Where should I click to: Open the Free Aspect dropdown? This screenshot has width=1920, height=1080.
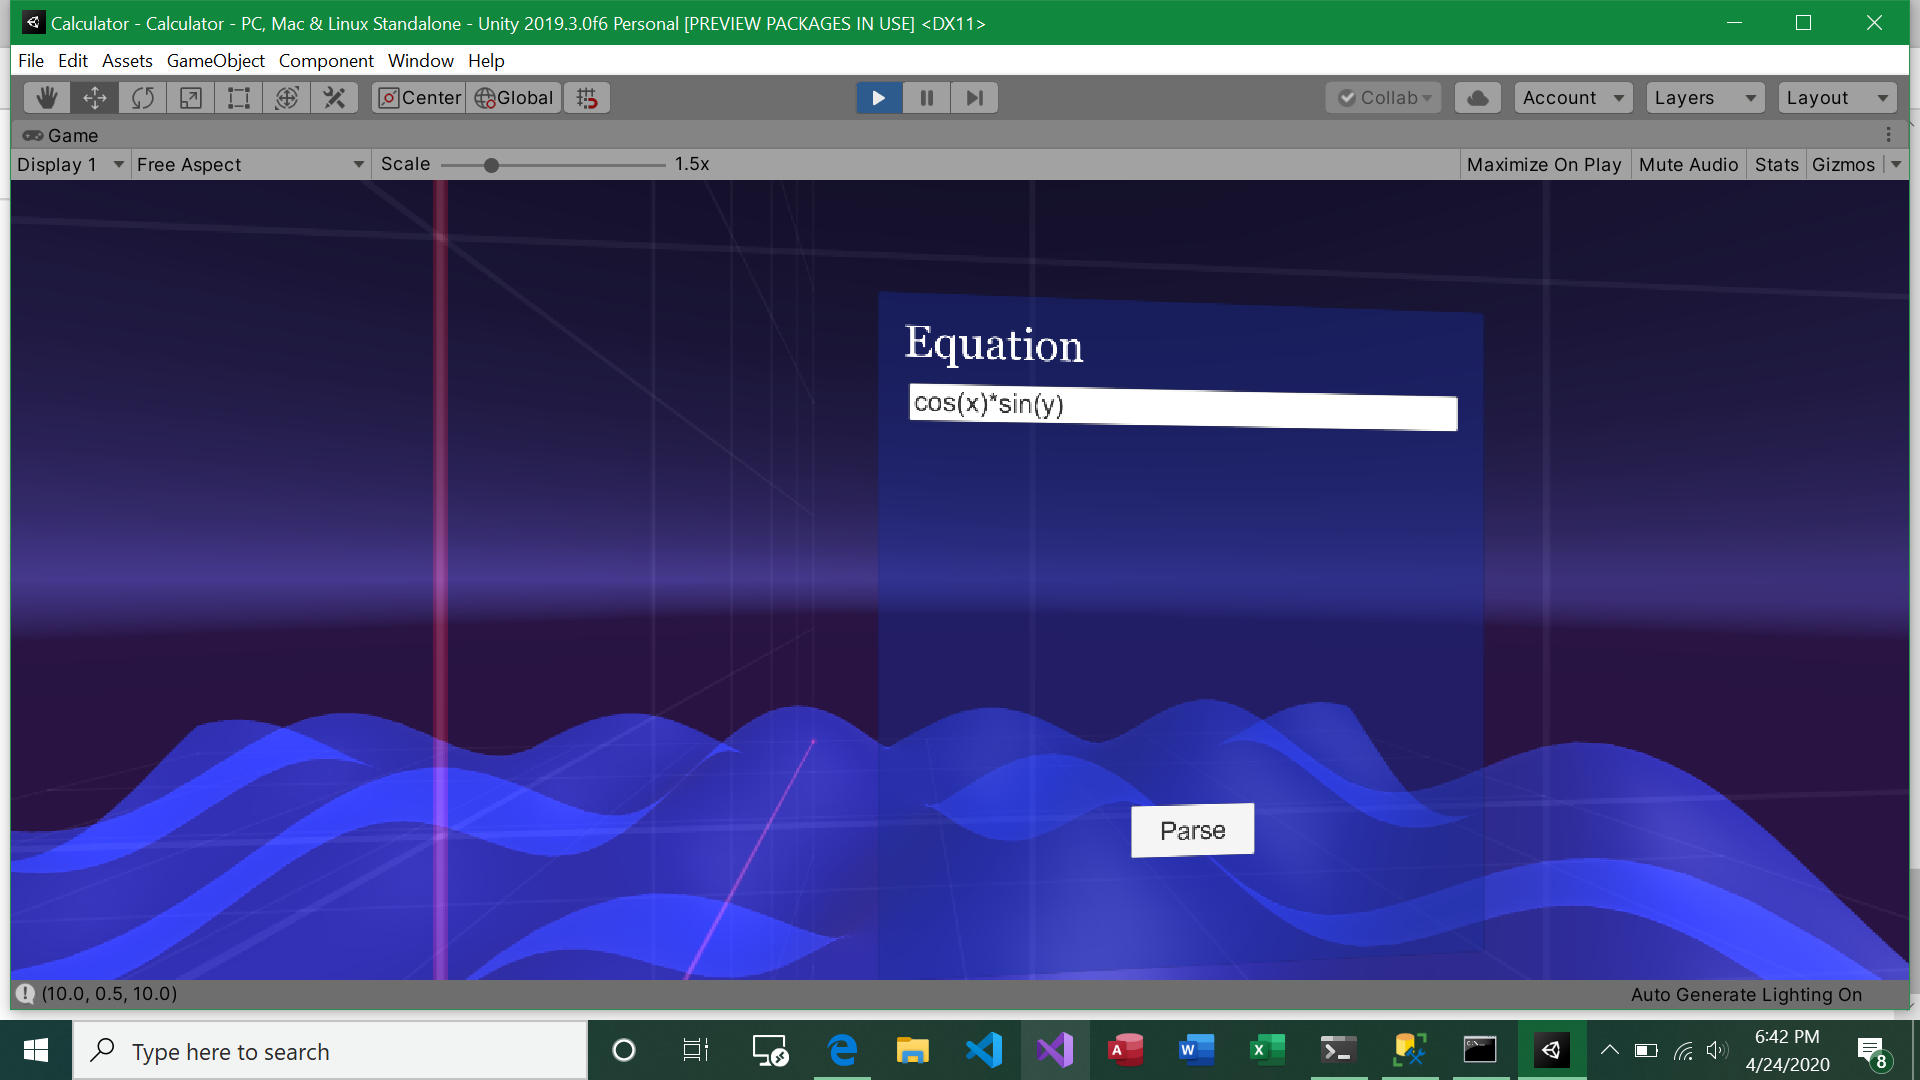pyautogui.click(x=249, y=164)
